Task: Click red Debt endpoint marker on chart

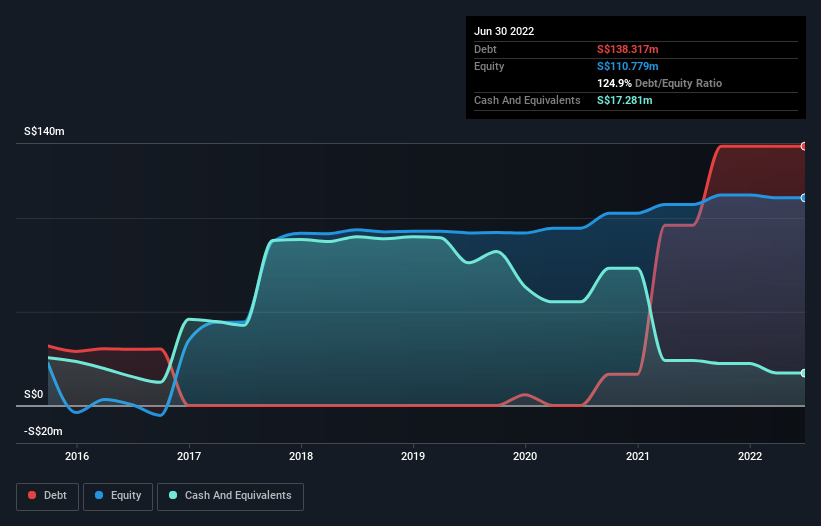Action: (x=804, y=147)
